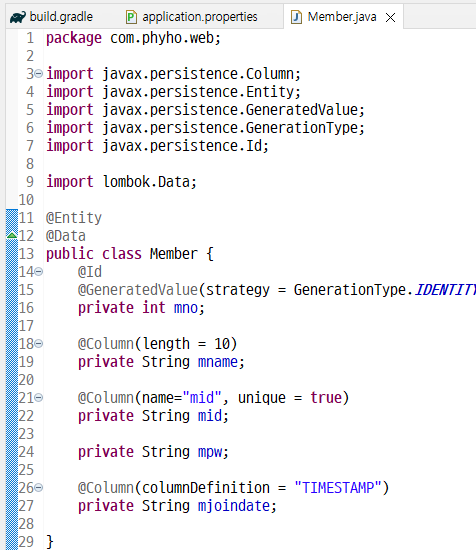Click 'columnDefinition' attribute on line 26
The height and width of the screenshot is (550, 476).
click(206, 488)
